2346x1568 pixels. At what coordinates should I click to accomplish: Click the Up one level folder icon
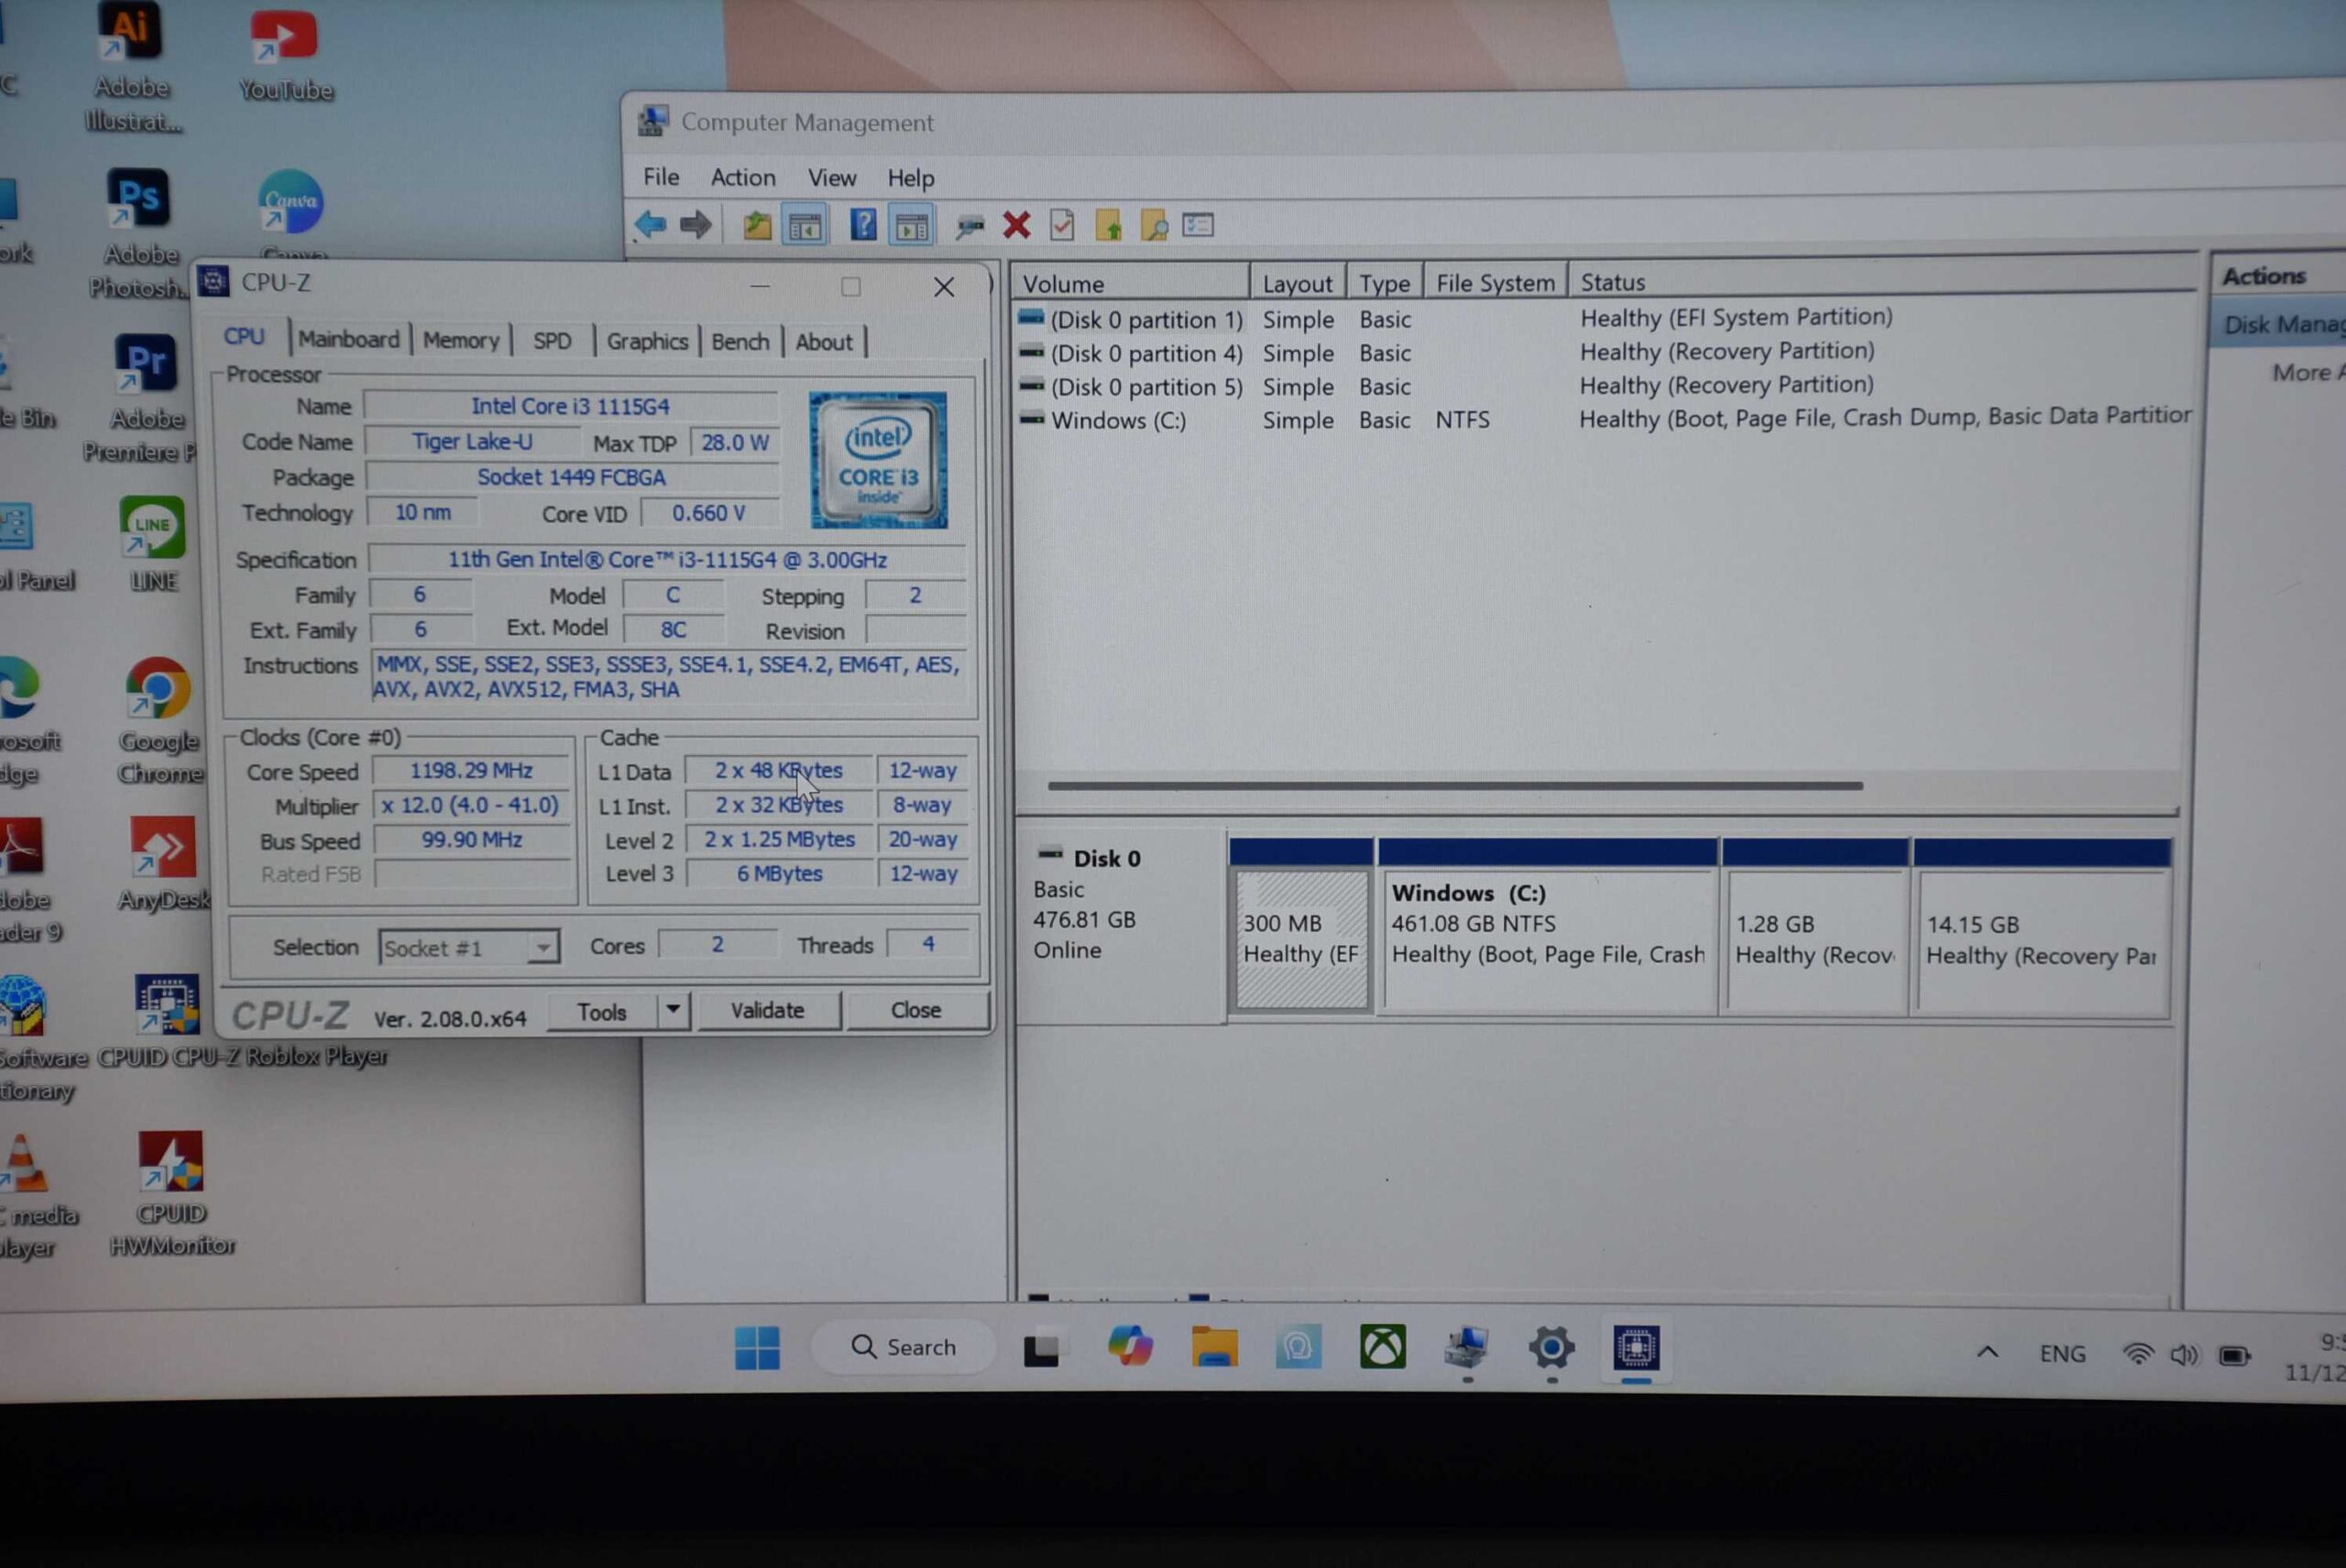point(757,225)
